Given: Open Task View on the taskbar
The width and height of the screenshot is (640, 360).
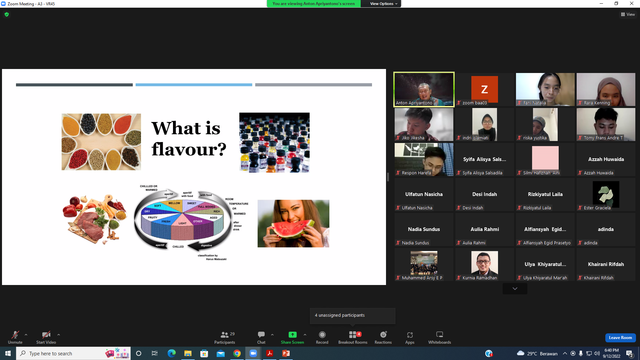Looking at the screenshot, I should pos(155,353).
